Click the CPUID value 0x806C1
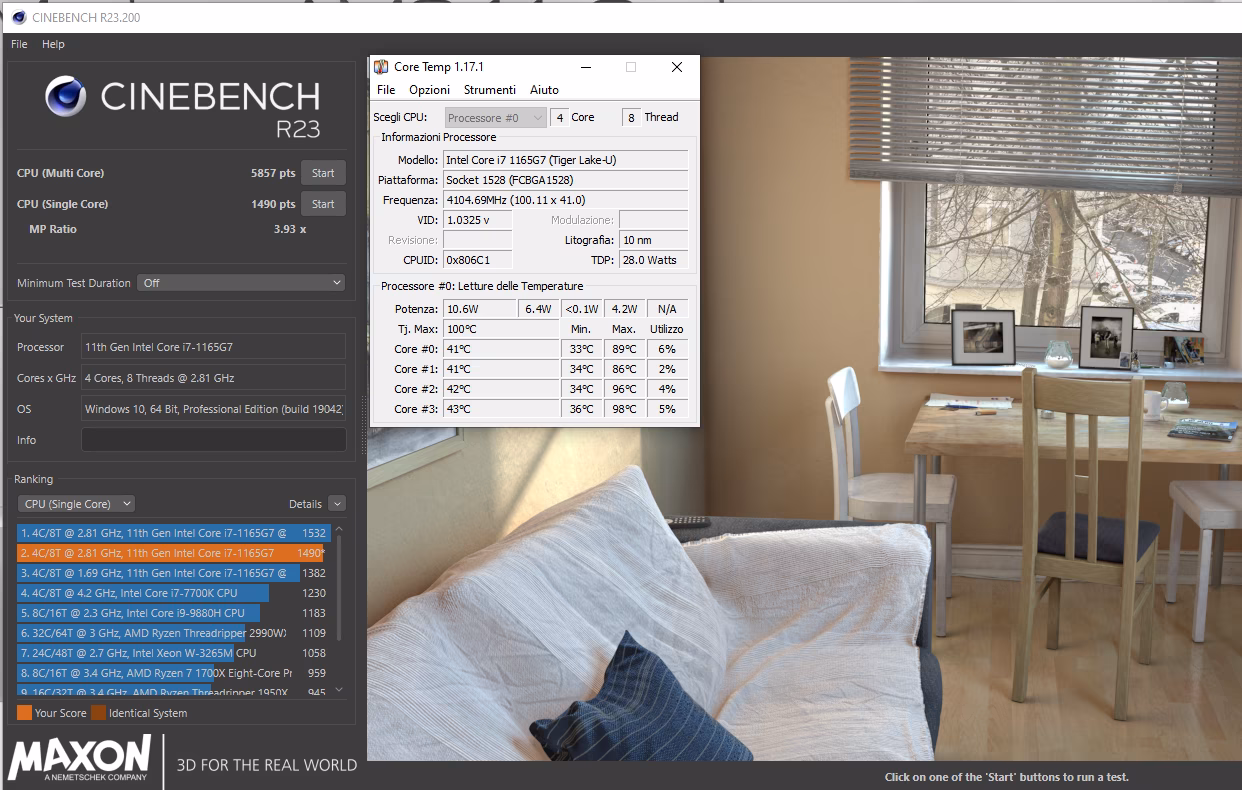The height and width of the screenshot is (790, 1242). [477, 260]
